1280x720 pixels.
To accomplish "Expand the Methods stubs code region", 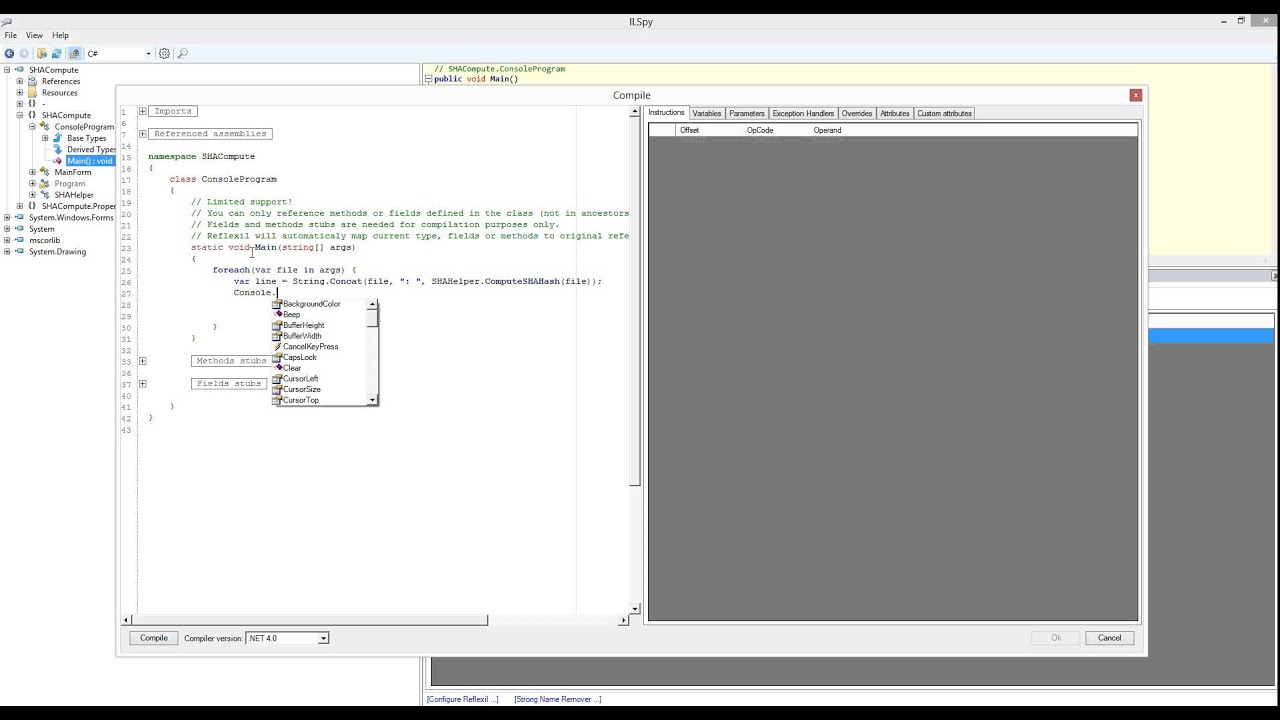I will [142, 361].
